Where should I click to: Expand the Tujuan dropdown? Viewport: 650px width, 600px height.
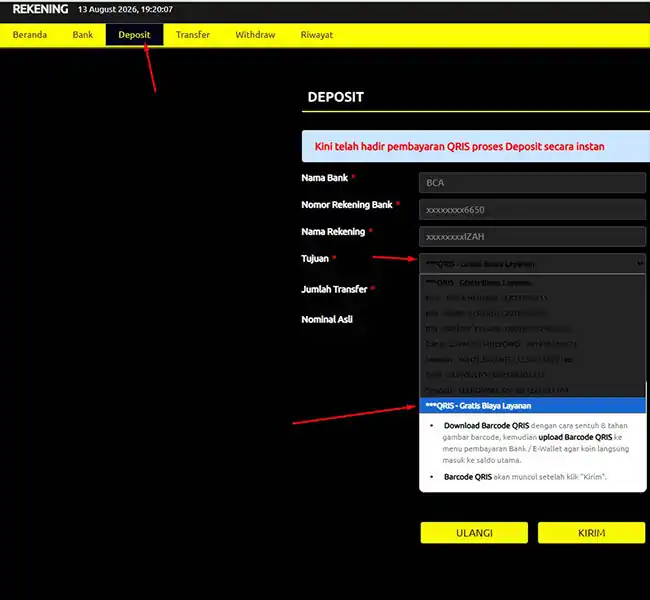(532, 264)
